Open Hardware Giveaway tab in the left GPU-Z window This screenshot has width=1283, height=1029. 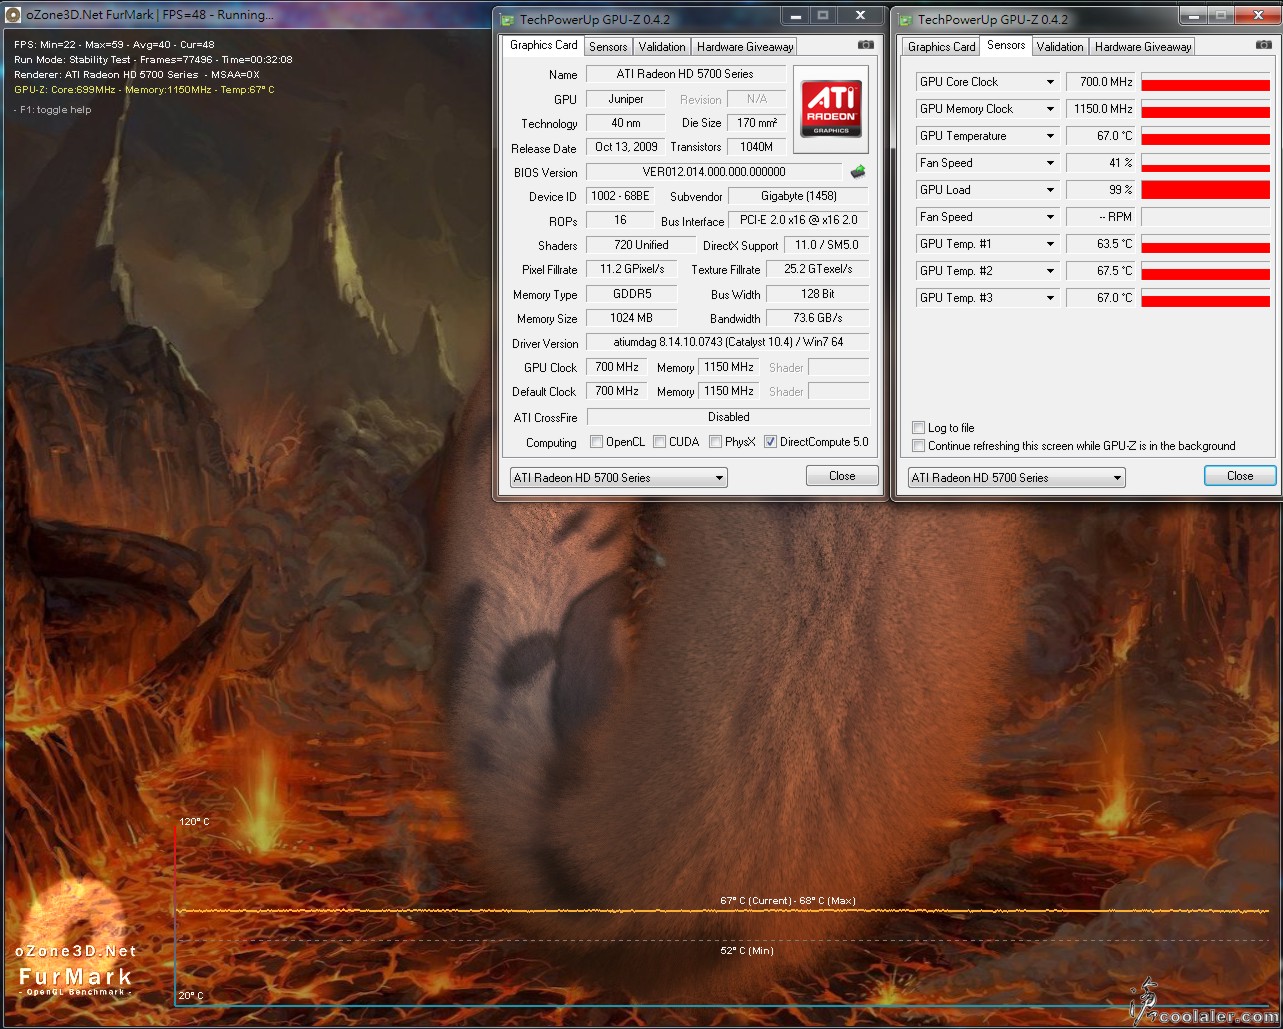click(x=745, y=47)
